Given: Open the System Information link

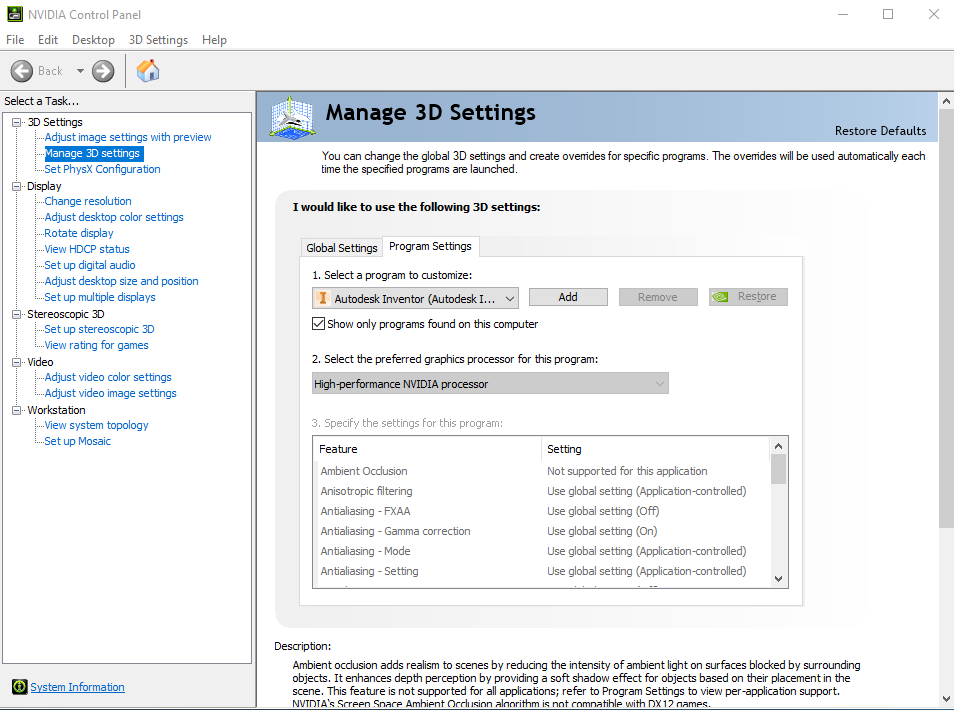Looking at the screenshot, I should [77, 687].
